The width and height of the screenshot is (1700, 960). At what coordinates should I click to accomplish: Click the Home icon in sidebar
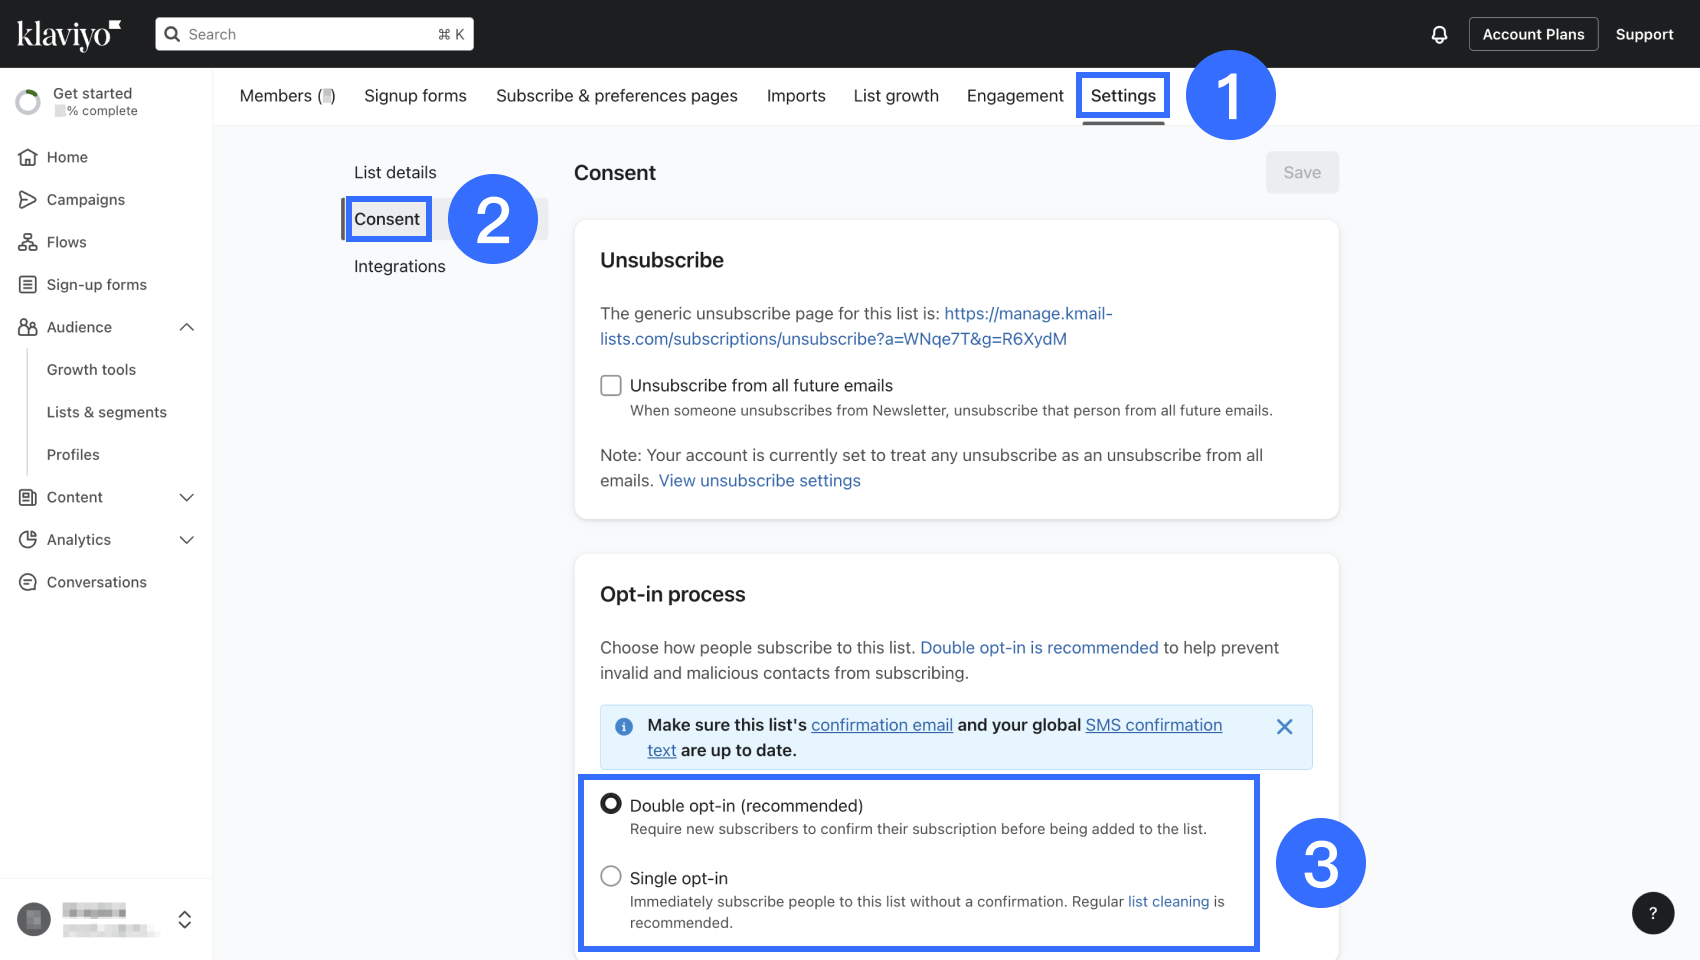(x=28, y=157)
